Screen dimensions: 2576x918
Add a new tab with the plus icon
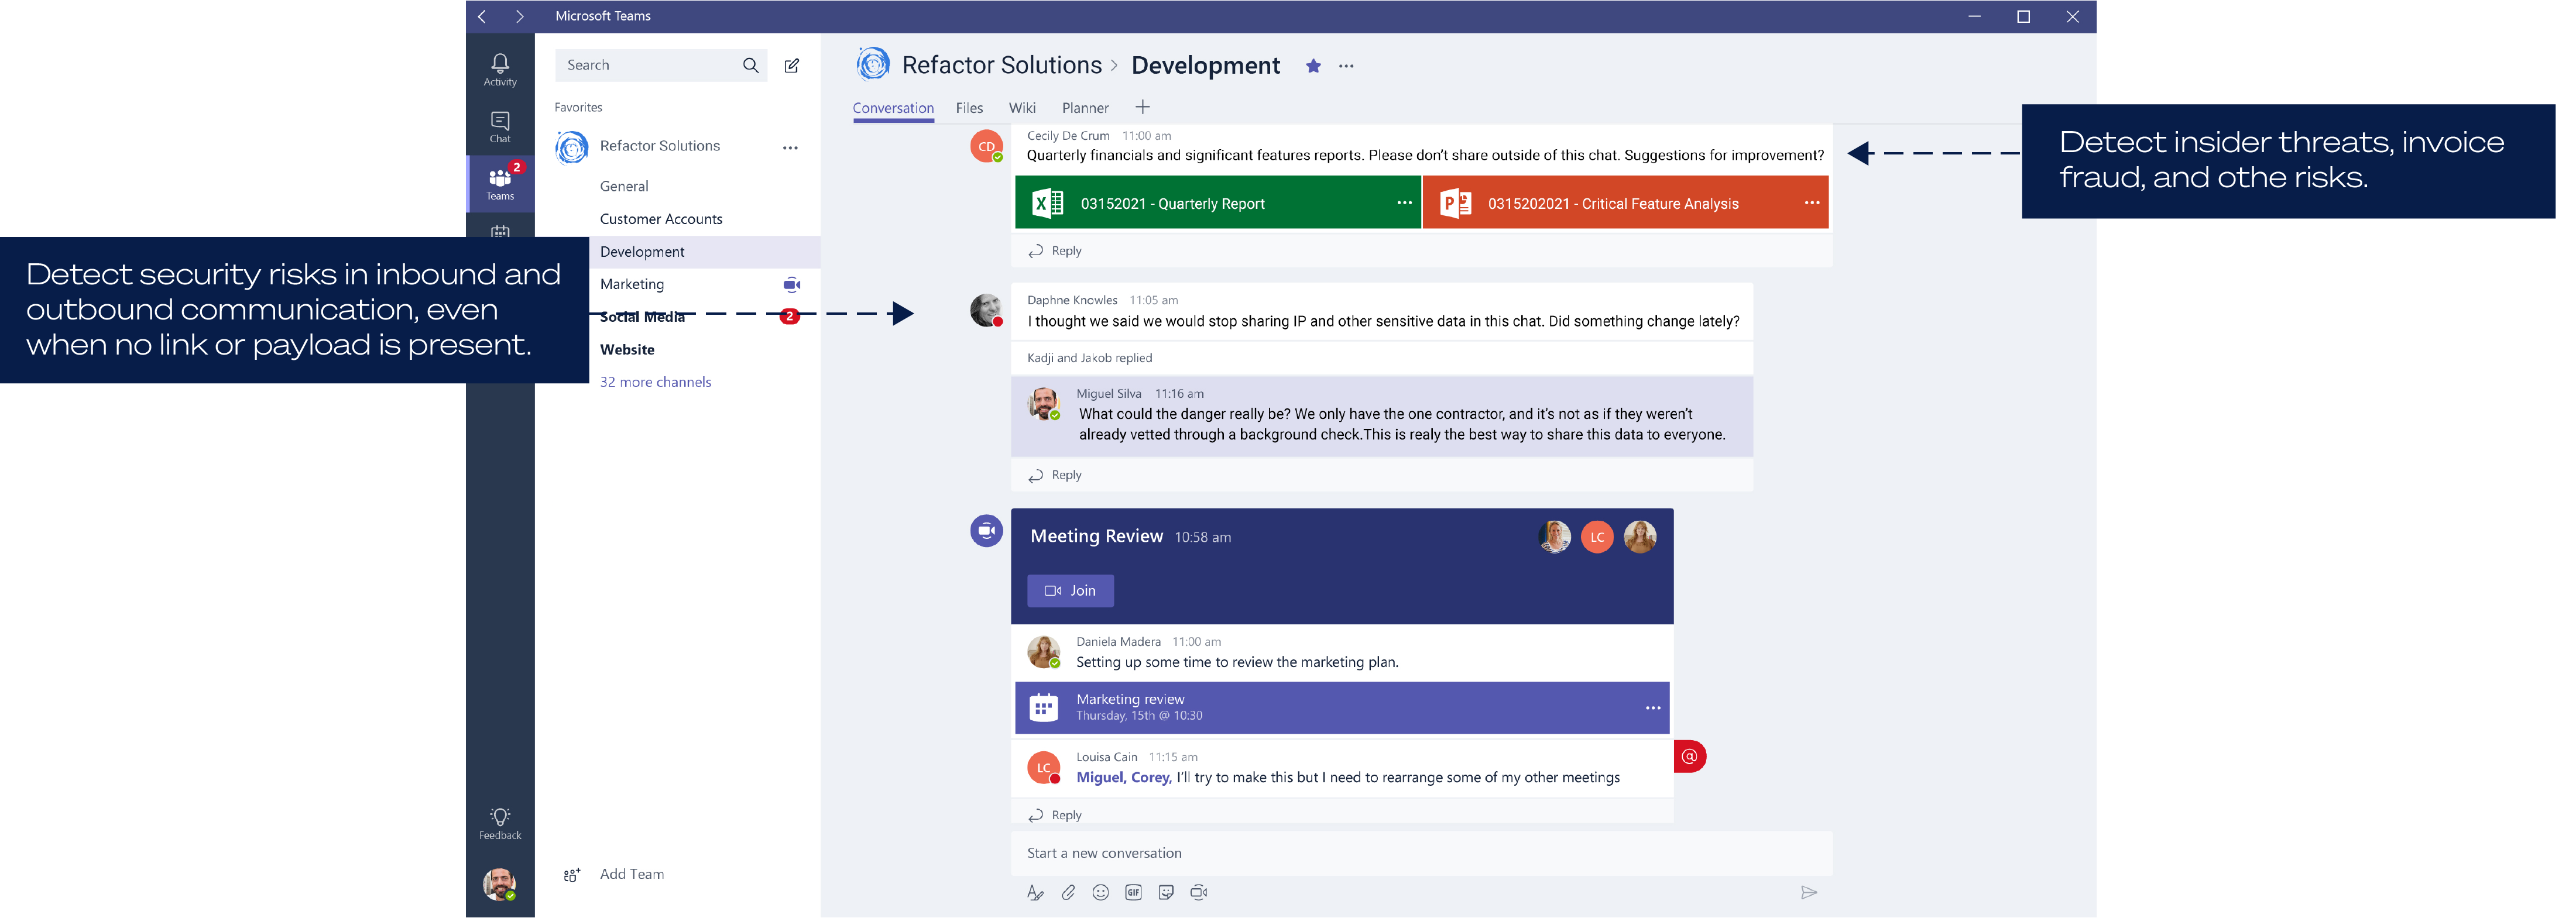click(x=1142, y=107)
